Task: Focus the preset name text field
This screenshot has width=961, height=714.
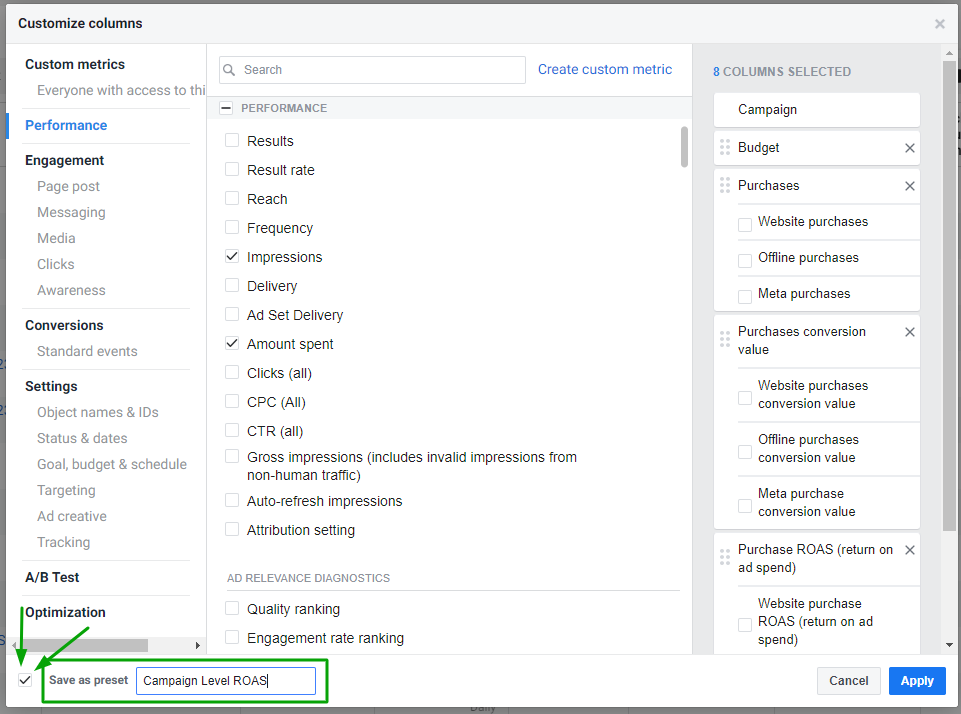Action: pos(226,681)
